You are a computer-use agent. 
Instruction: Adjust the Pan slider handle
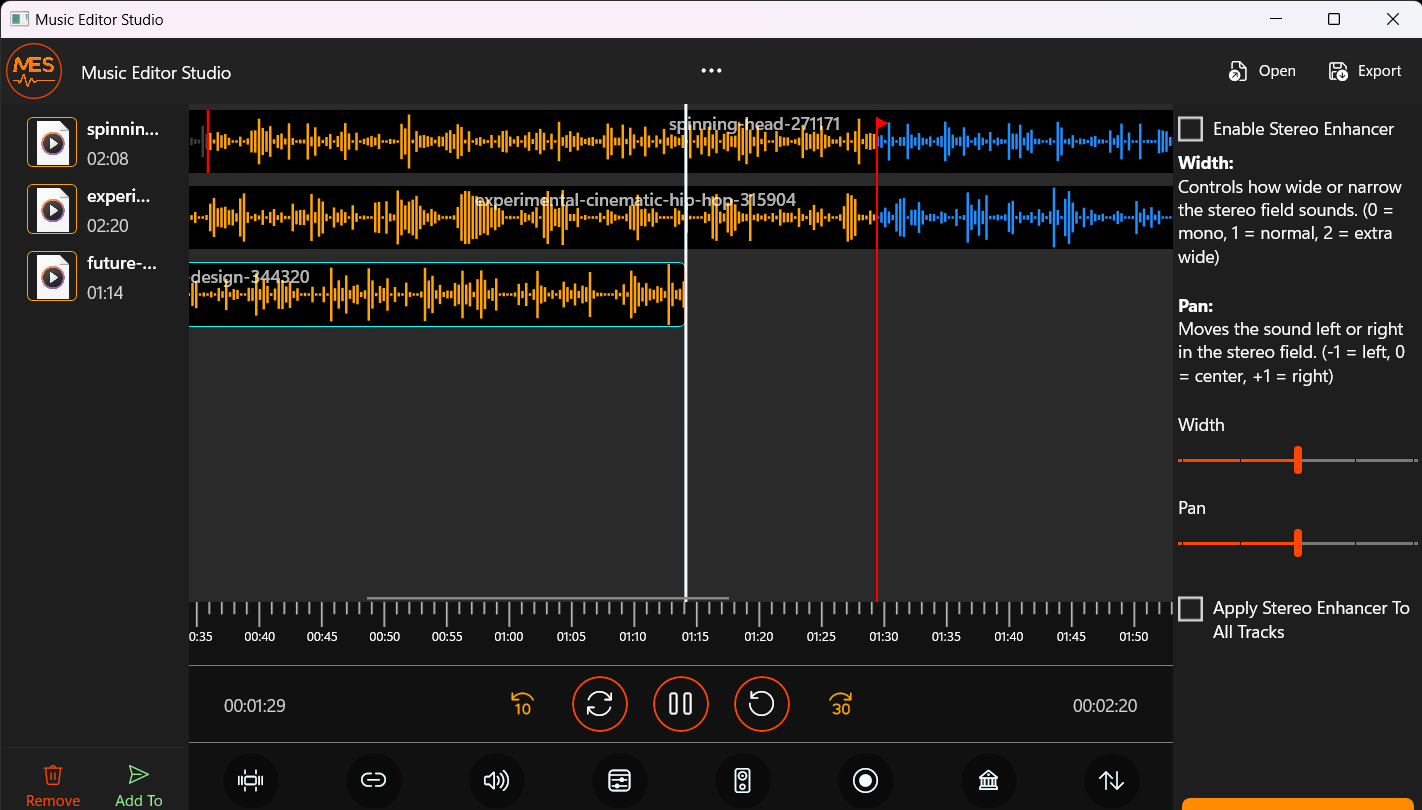[1296, 543]
